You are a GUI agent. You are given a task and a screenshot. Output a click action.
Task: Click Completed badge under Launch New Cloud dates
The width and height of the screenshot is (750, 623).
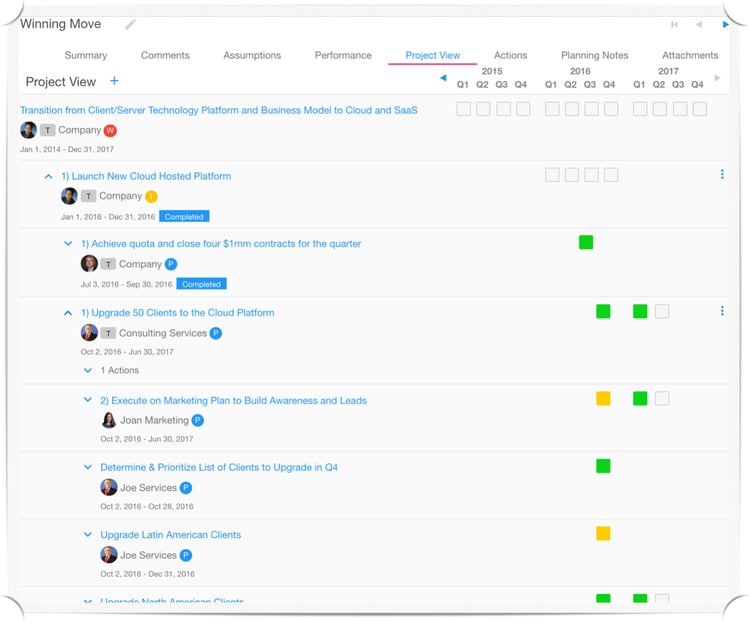184,217
